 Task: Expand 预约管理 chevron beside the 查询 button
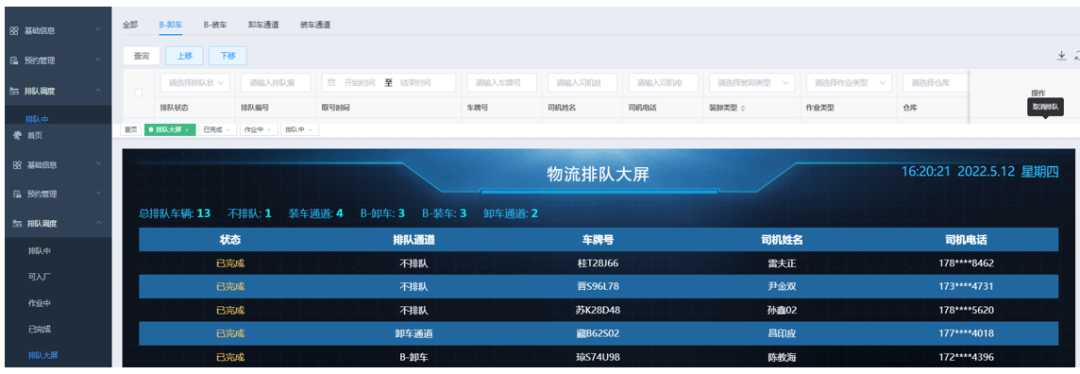coord(98,60)
